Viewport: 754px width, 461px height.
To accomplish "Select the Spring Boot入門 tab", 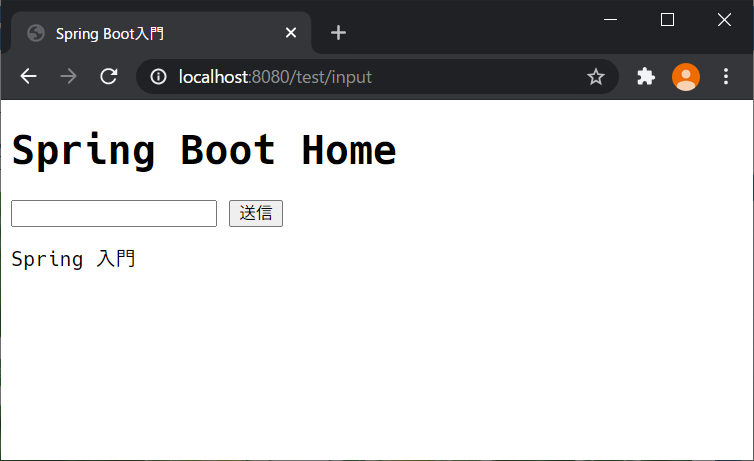I will coord(161,33).
